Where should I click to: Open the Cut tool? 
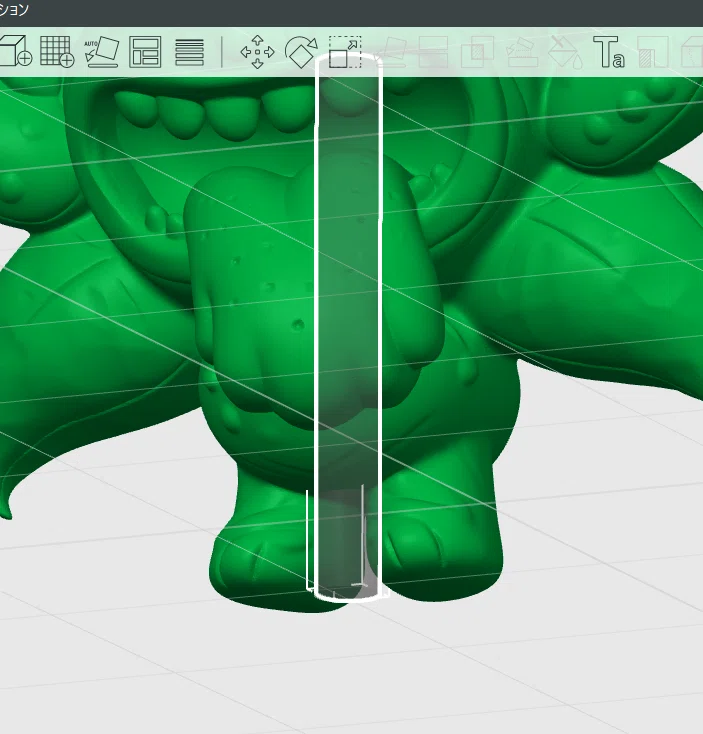pyautogui.click(x=433, y=51)
